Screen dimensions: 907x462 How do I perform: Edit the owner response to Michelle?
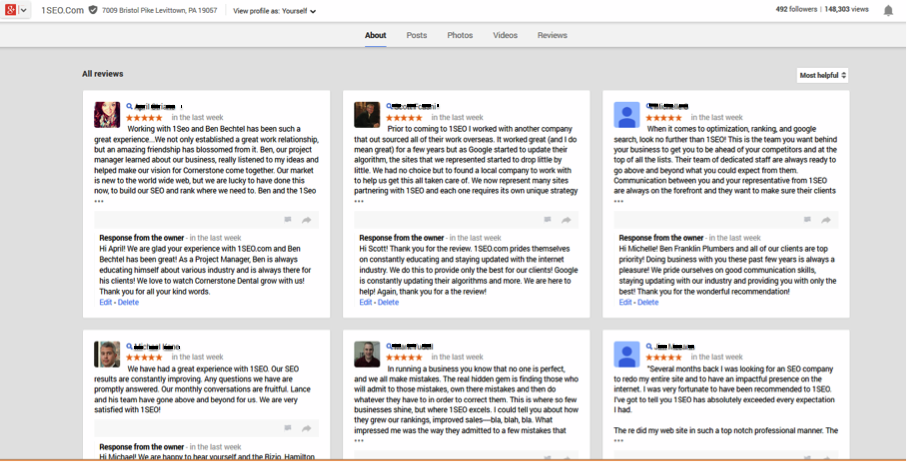(x=625, y=302)
